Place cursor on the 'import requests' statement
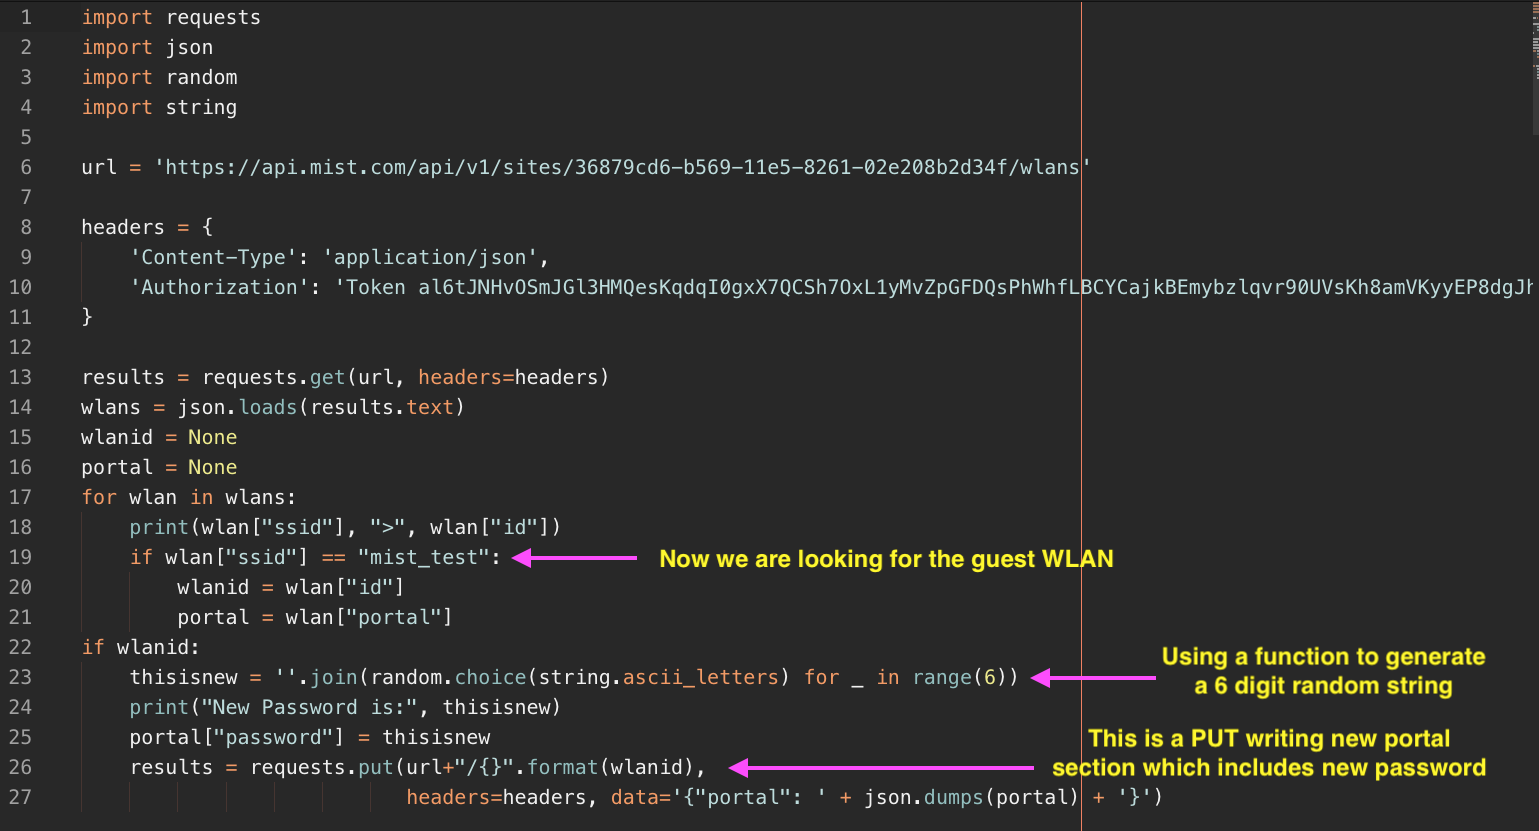The image size is (1539, 831). point(171,17)
